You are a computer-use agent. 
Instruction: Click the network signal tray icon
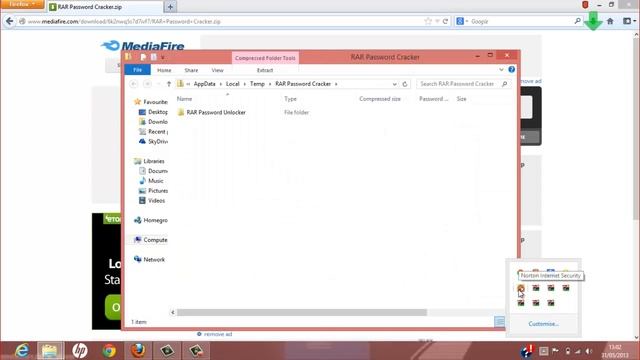578,351
